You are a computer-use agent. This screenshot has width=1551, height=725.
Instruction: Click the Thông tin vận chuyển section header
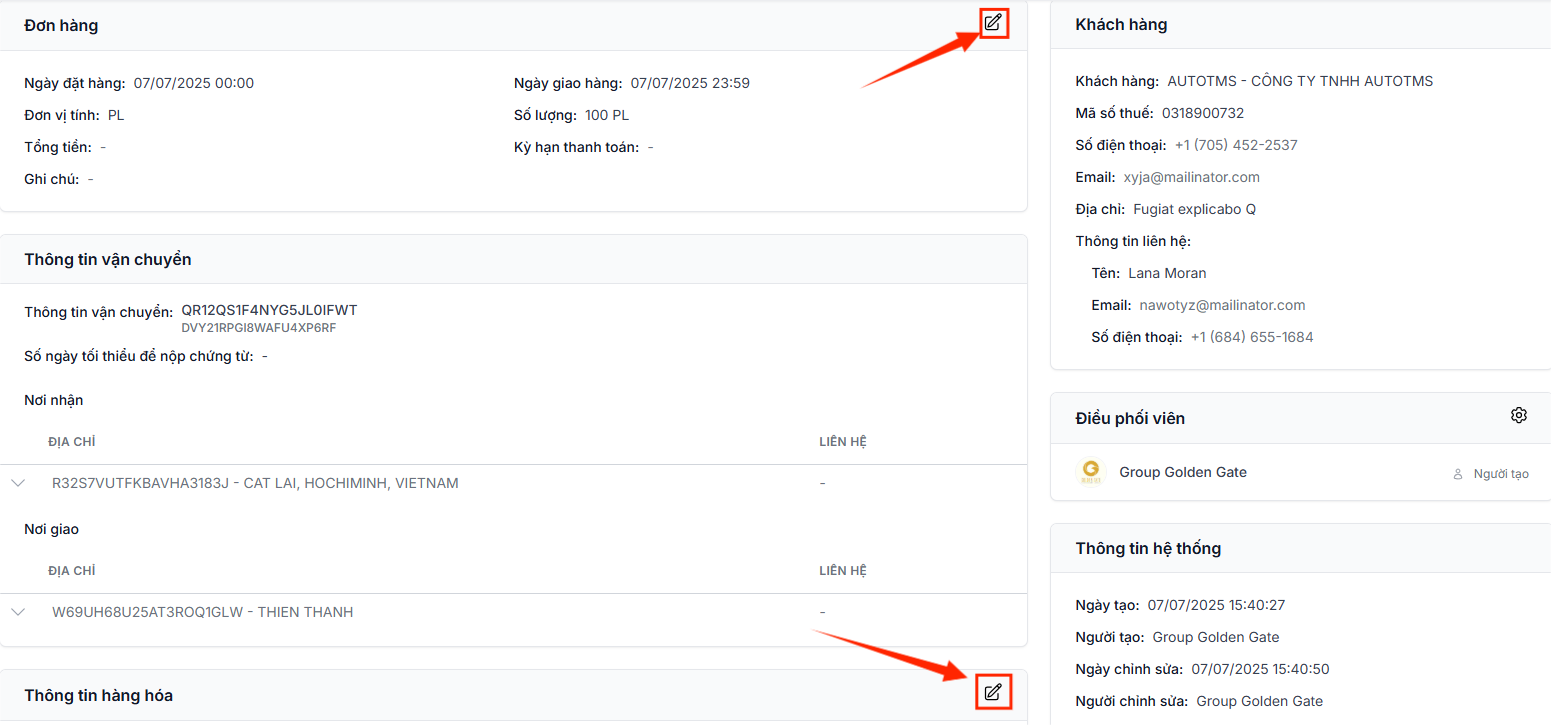click(x=108, y=259)
